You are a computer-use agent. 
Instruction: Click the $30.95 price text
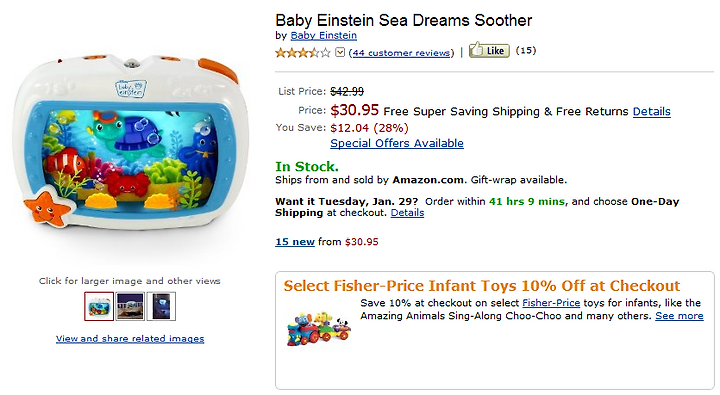[x=354, y=110]
